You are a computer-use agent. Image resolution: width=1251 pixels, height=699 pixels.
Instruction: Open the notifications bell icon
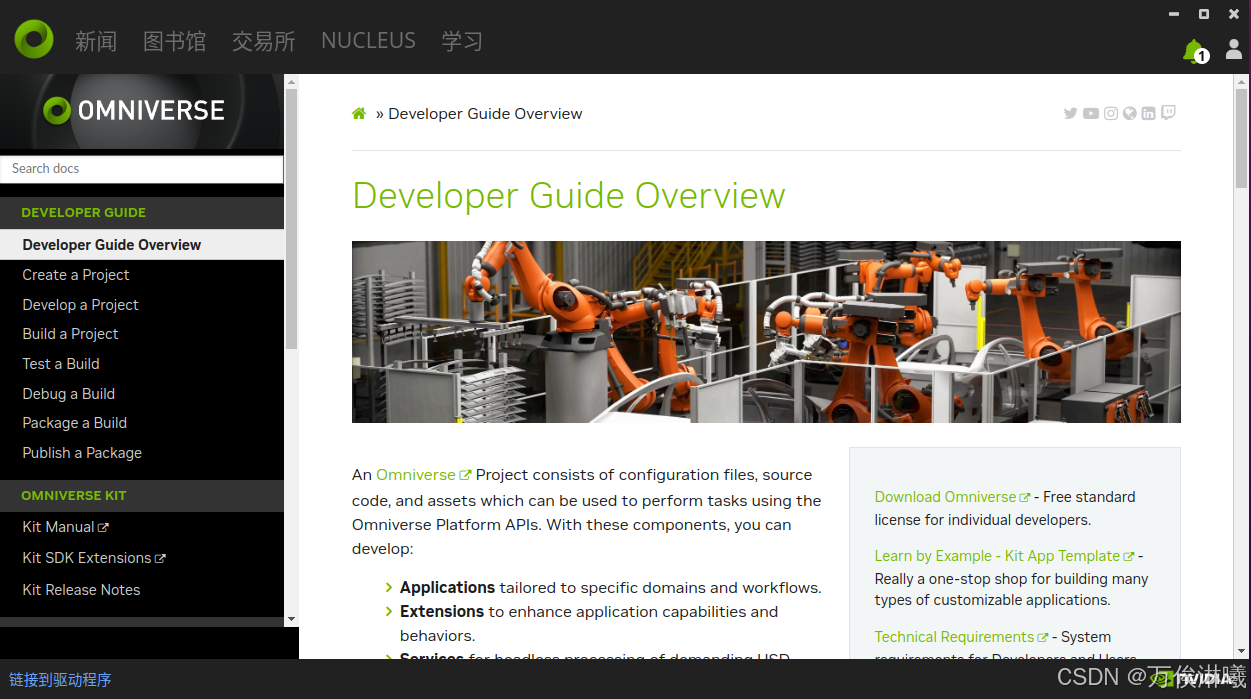click(x=1194, y=50)
